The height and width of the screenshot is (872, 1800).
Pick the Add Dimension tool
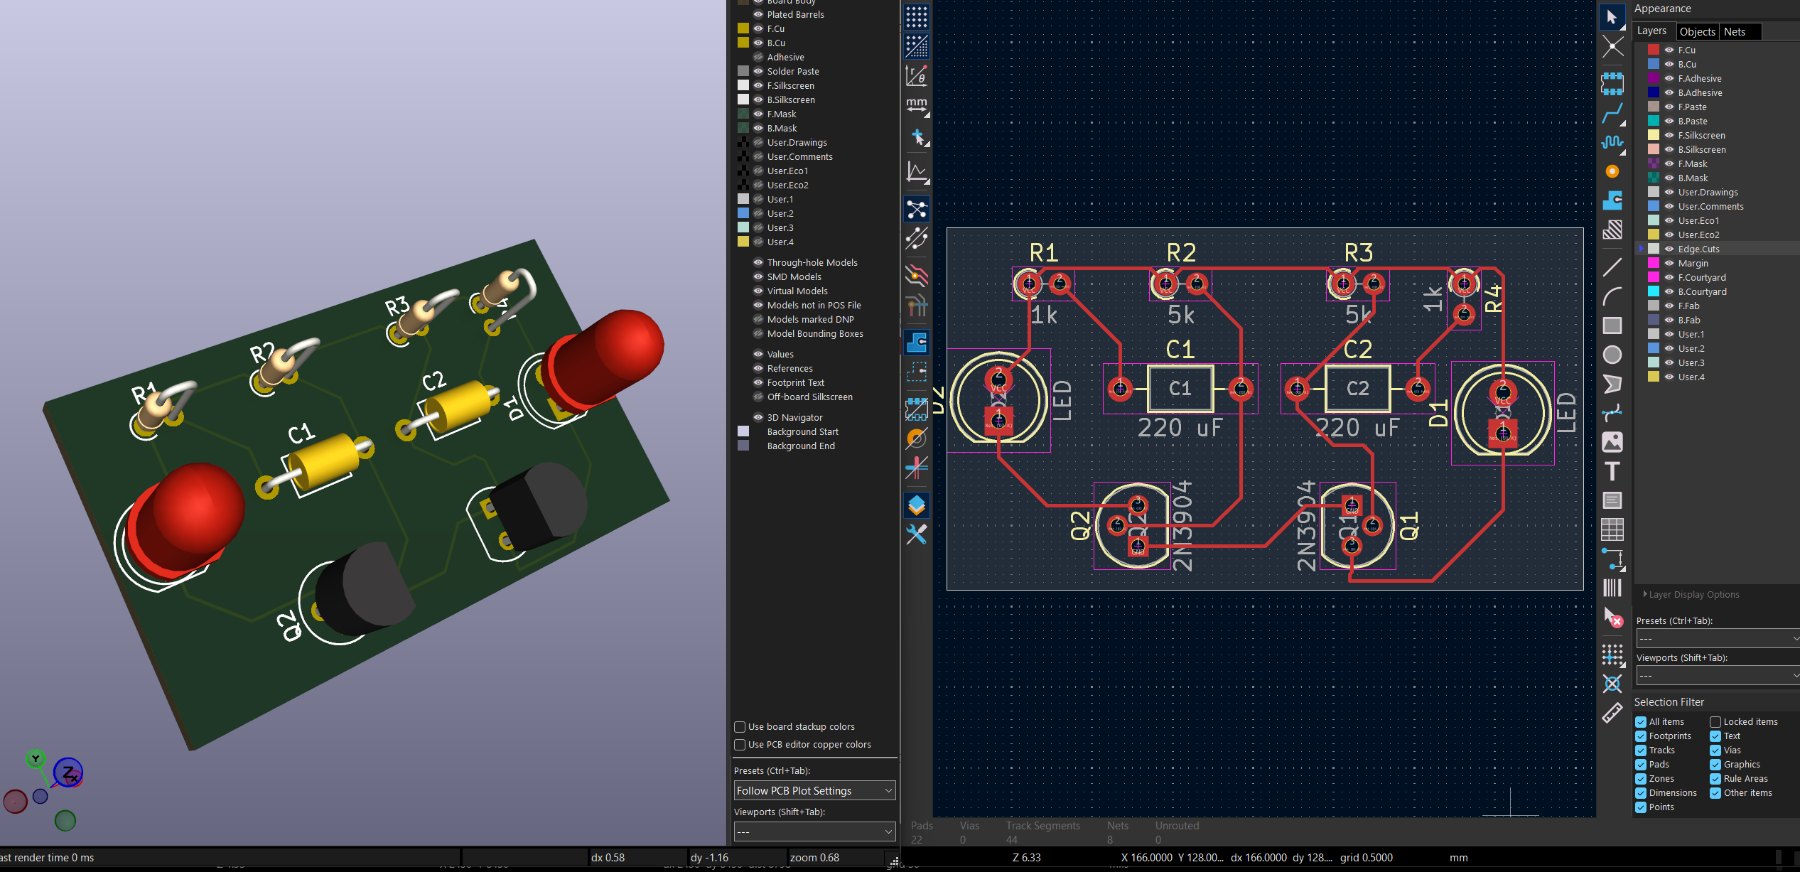coord(1612,558)
